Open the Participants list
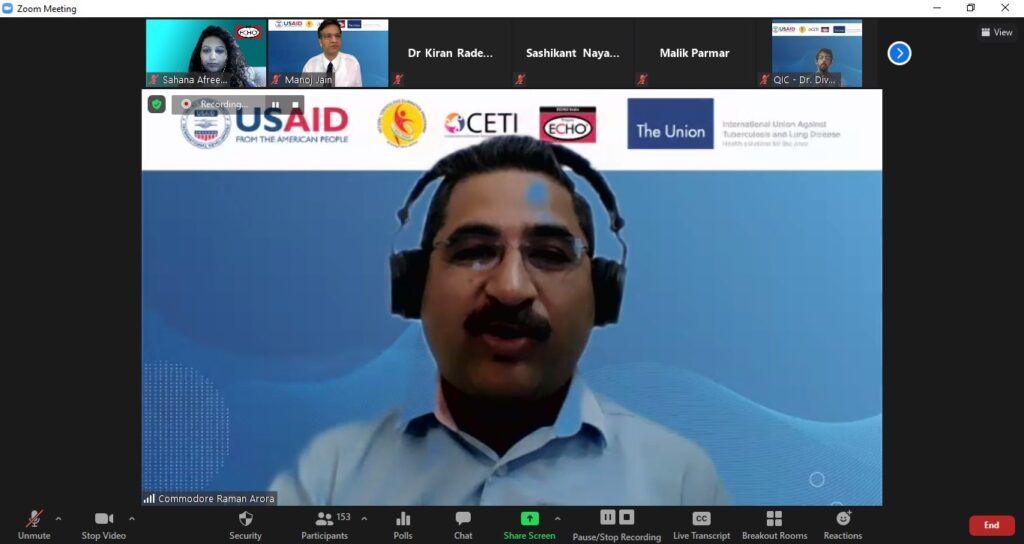The height and width of the screenshot is (544, 1024). 325,524
